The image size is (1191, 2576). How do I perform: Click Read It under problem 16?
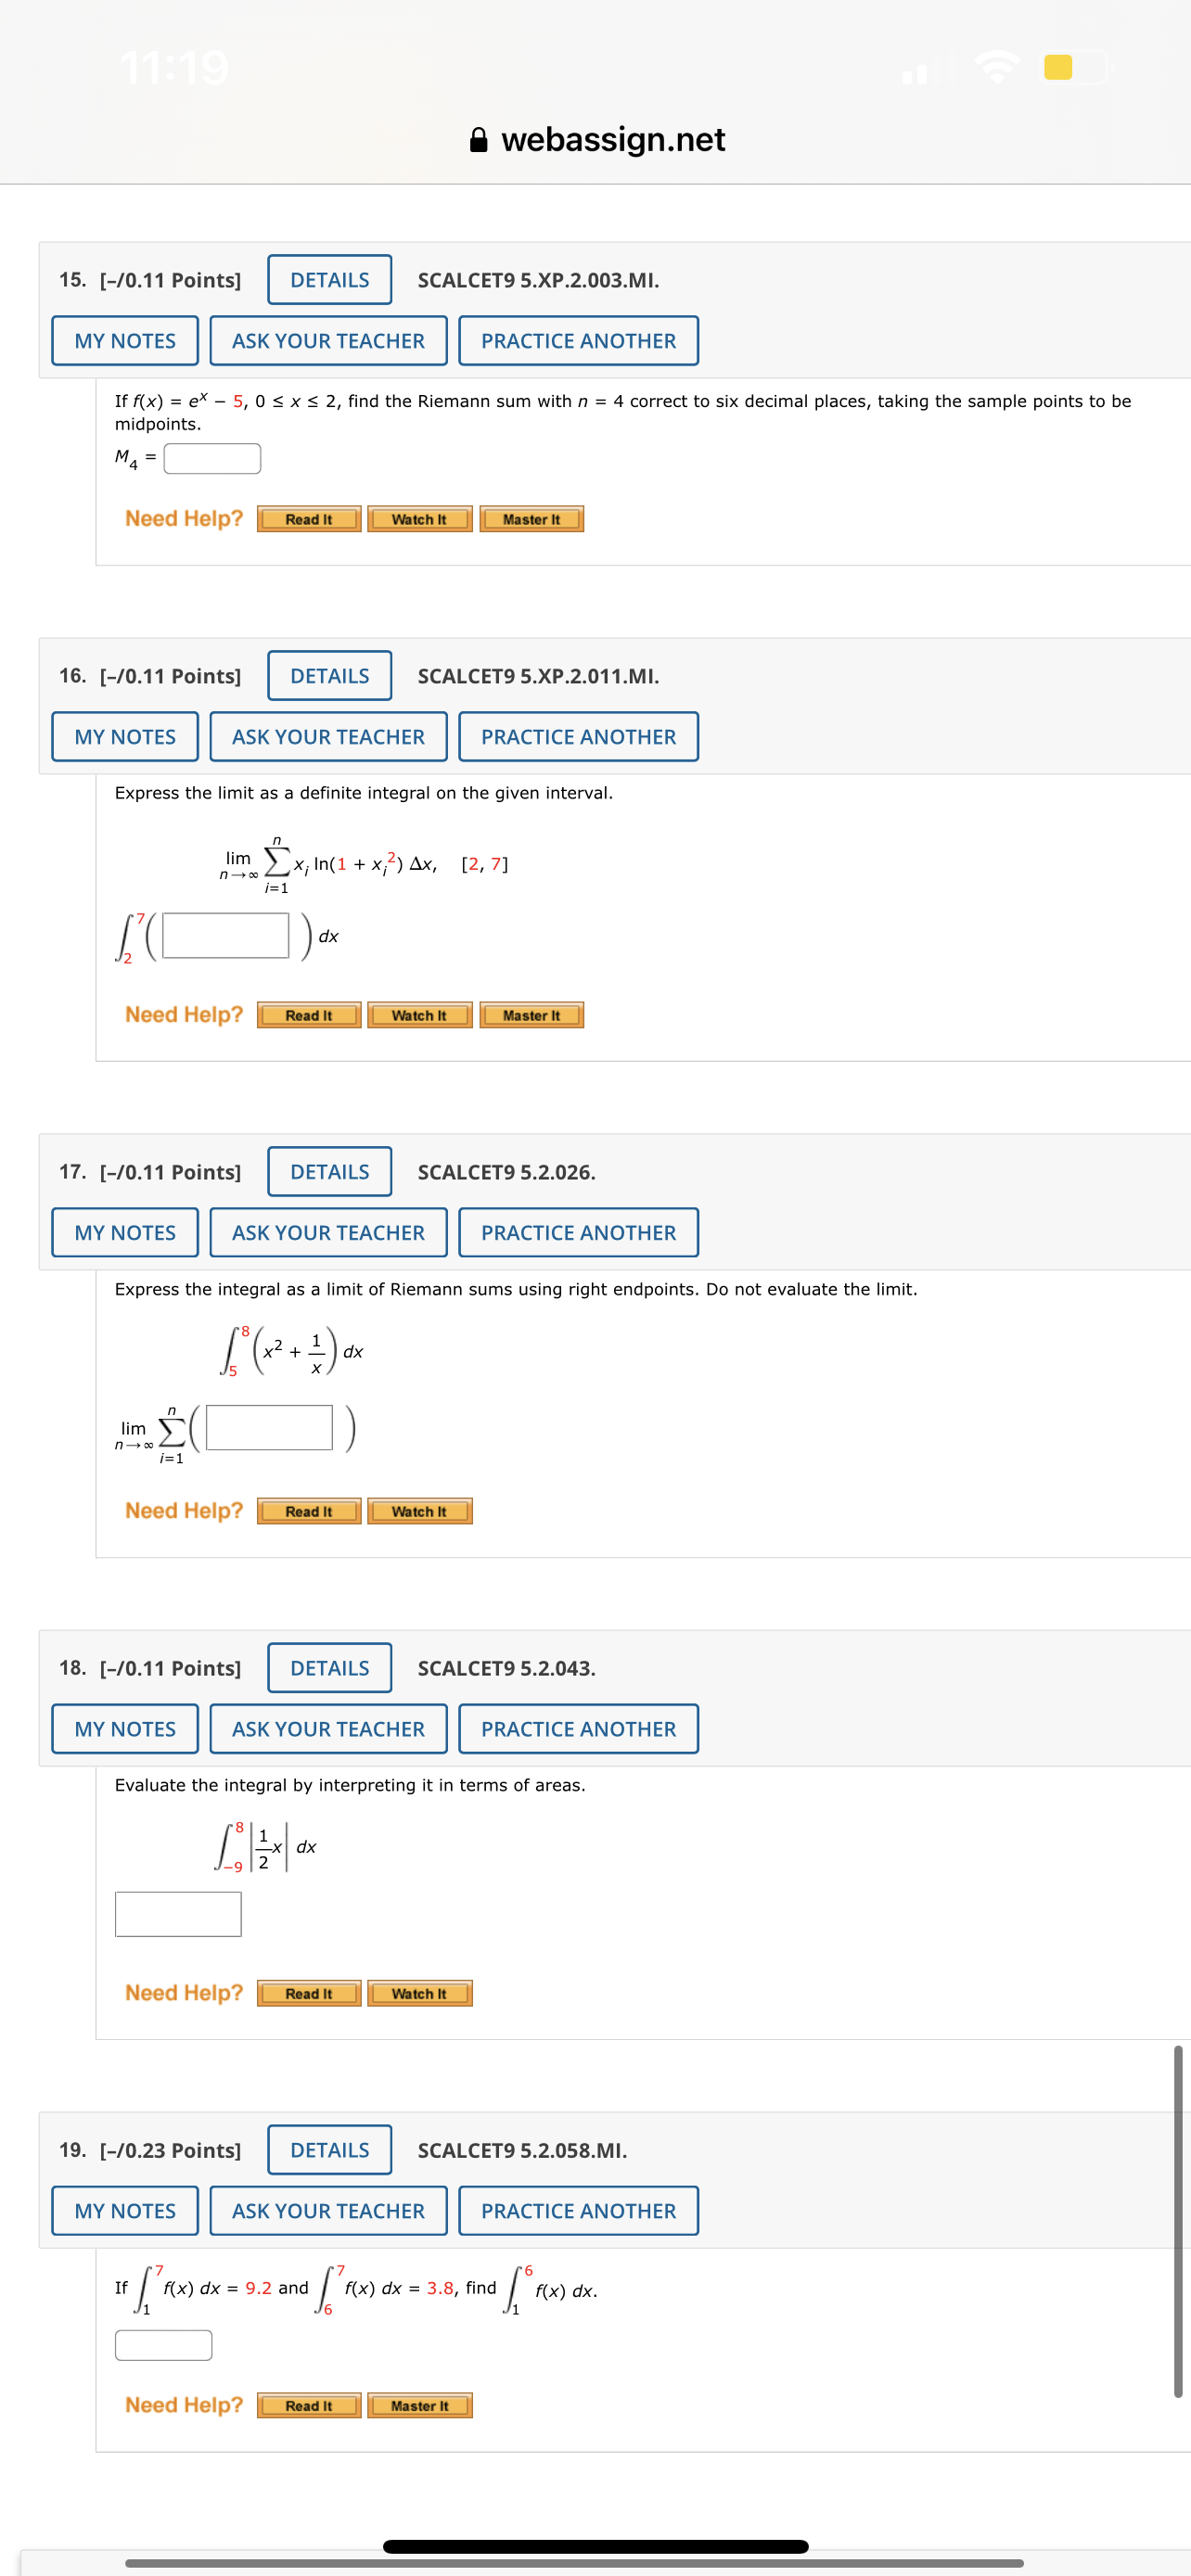click(309, 1015)
